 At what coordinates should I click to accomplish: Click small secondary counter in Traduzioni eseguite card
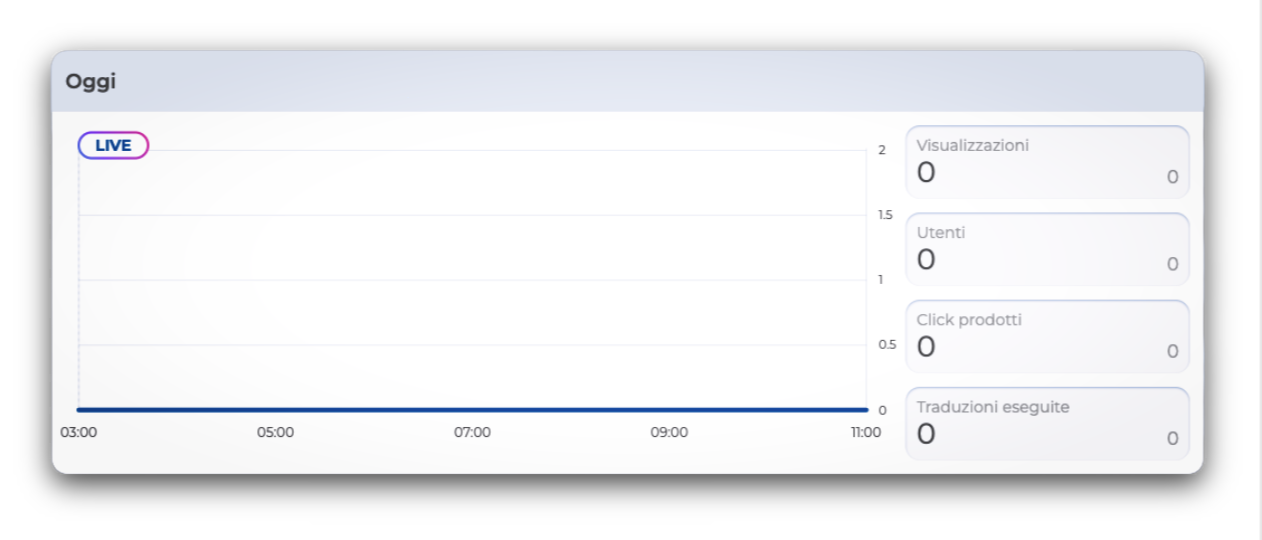[1172, 439]
